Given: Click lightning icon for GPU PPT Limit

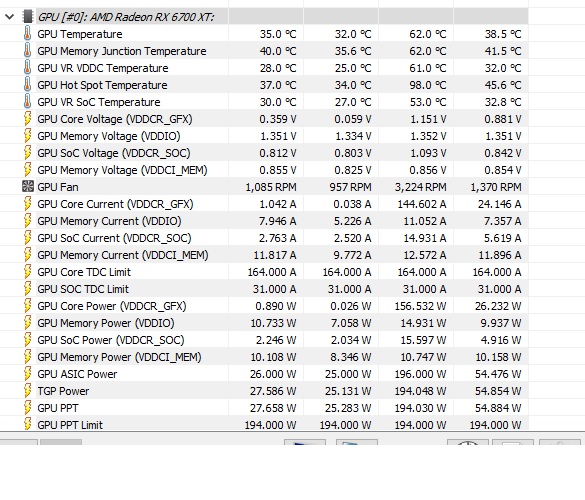Looking at the screenshot, I should click(27, 424).
